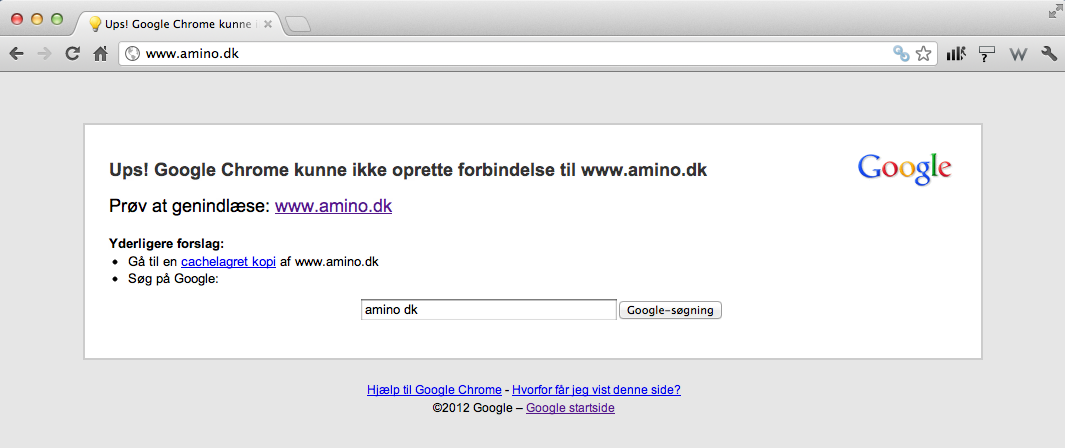
Task: Reload the current page
Action: [x=72, y=54]
